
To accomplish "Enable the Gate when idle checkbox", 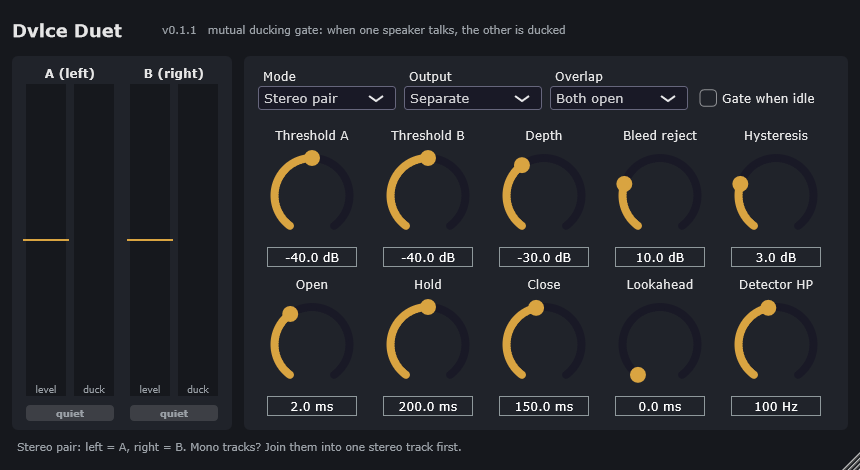I will pos(708,98).
